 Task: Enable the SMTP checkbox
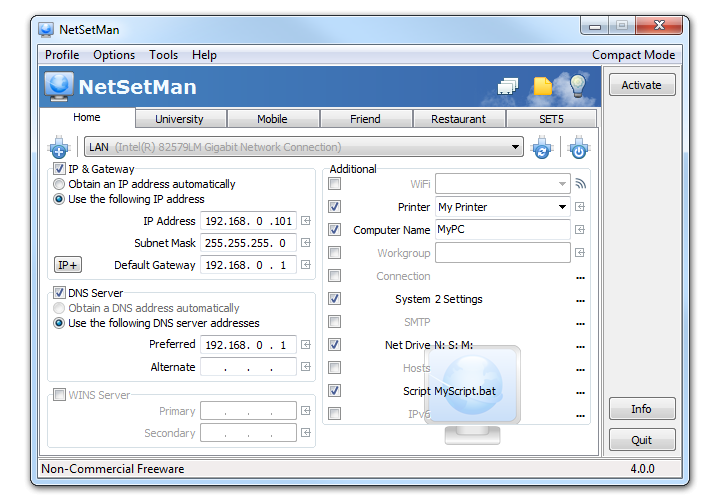coord(335,321)
